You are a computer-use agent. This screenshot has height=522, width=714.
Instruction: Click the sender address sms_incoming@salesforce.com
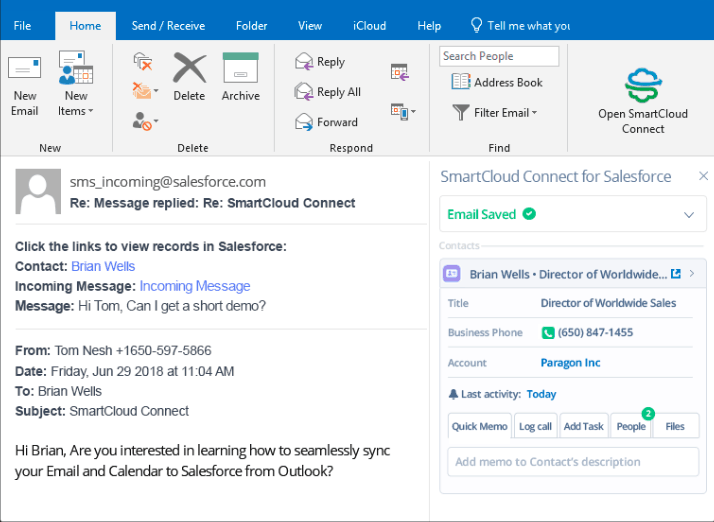coord(168,182)
